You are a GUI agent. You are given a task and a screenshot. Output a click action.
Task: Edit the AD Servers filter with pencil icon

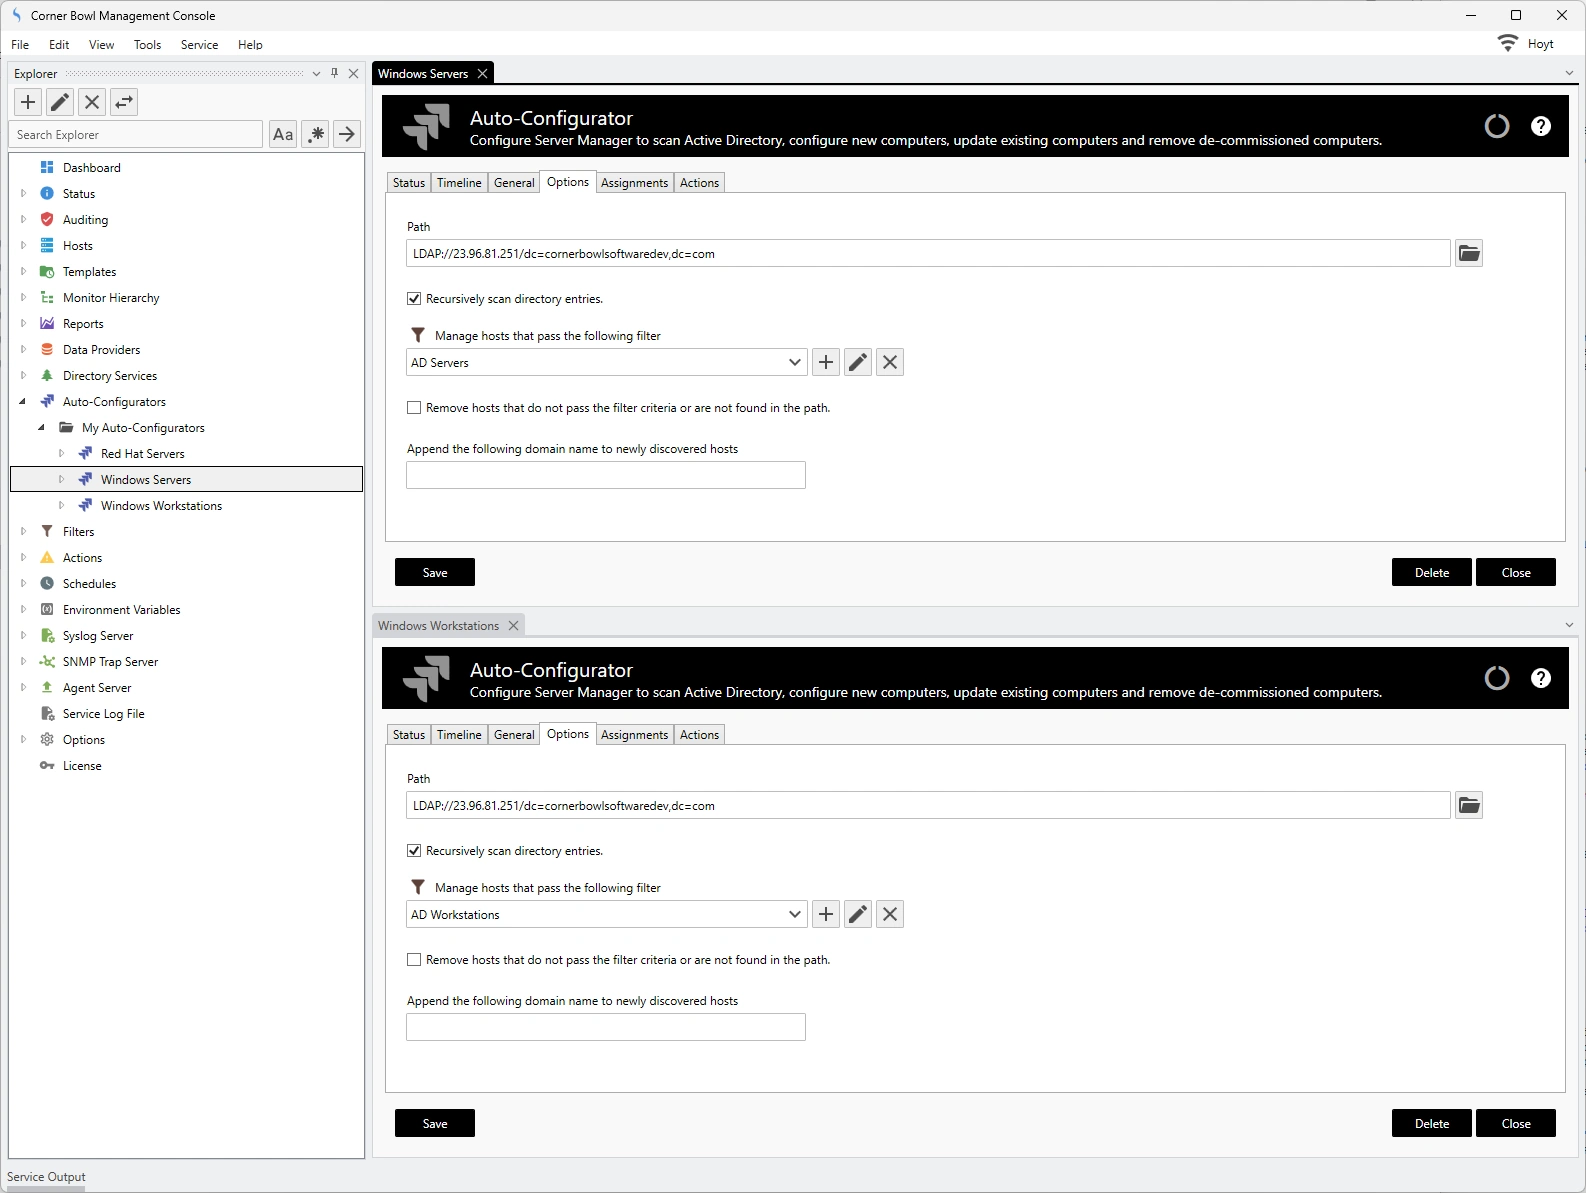858,362
